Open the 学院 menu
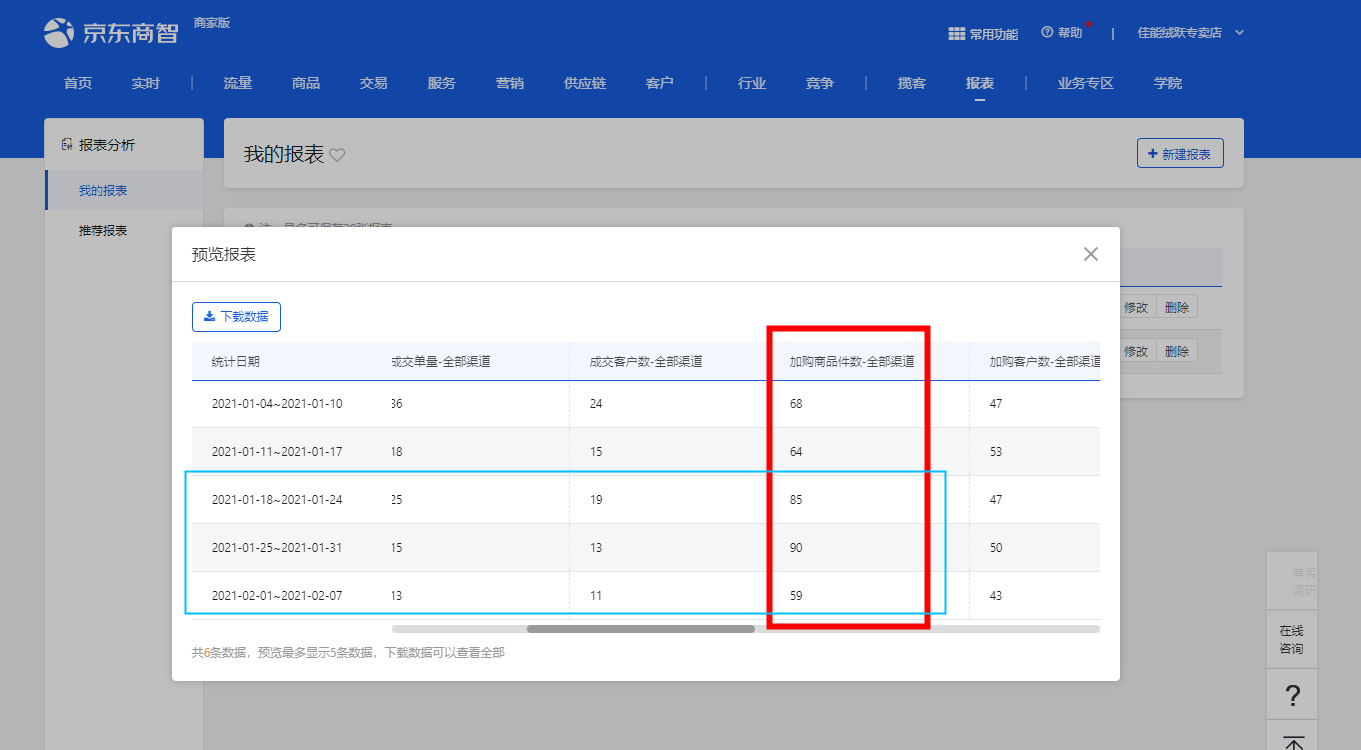Screen dimensions: 1361x750 click(1168, 83)
